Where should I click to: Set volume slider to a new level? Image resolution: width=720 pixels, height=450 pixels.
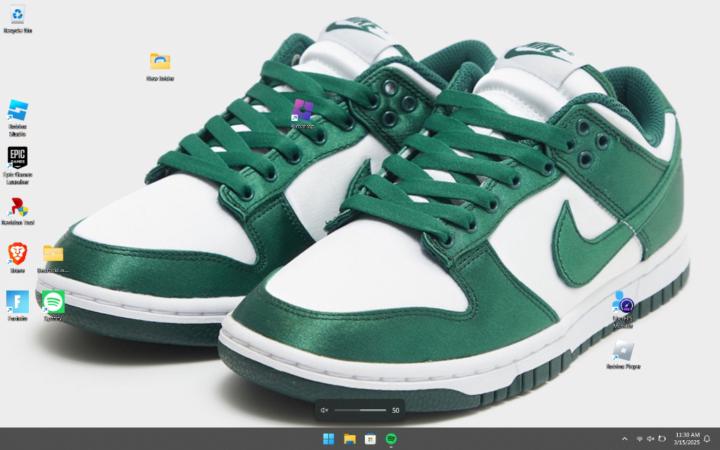[x=370, y=410]
